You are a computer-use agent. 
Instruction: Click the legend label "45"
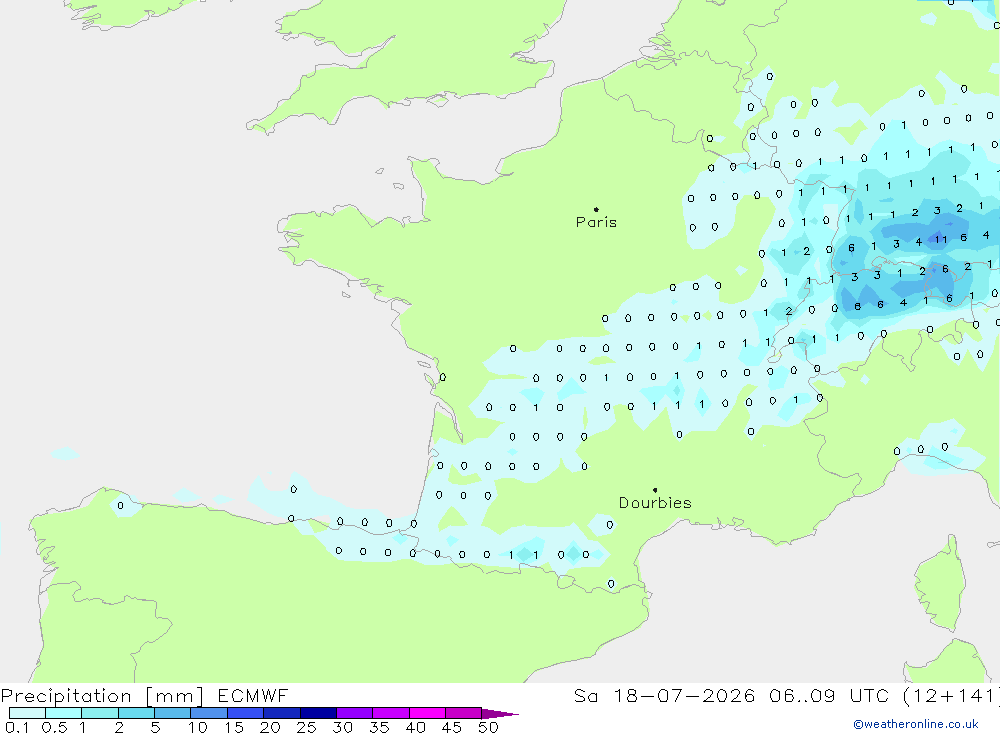(452, 727)
